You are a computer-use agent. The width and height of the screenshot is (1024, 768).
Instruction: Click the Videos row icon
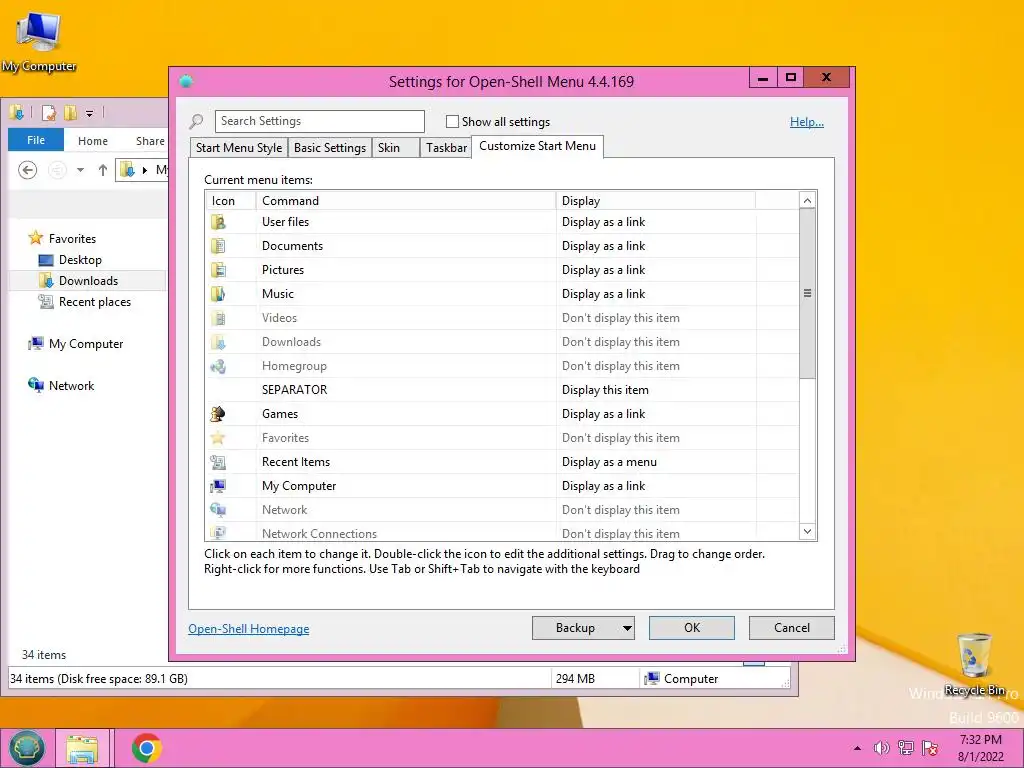(x=218, y=318)
